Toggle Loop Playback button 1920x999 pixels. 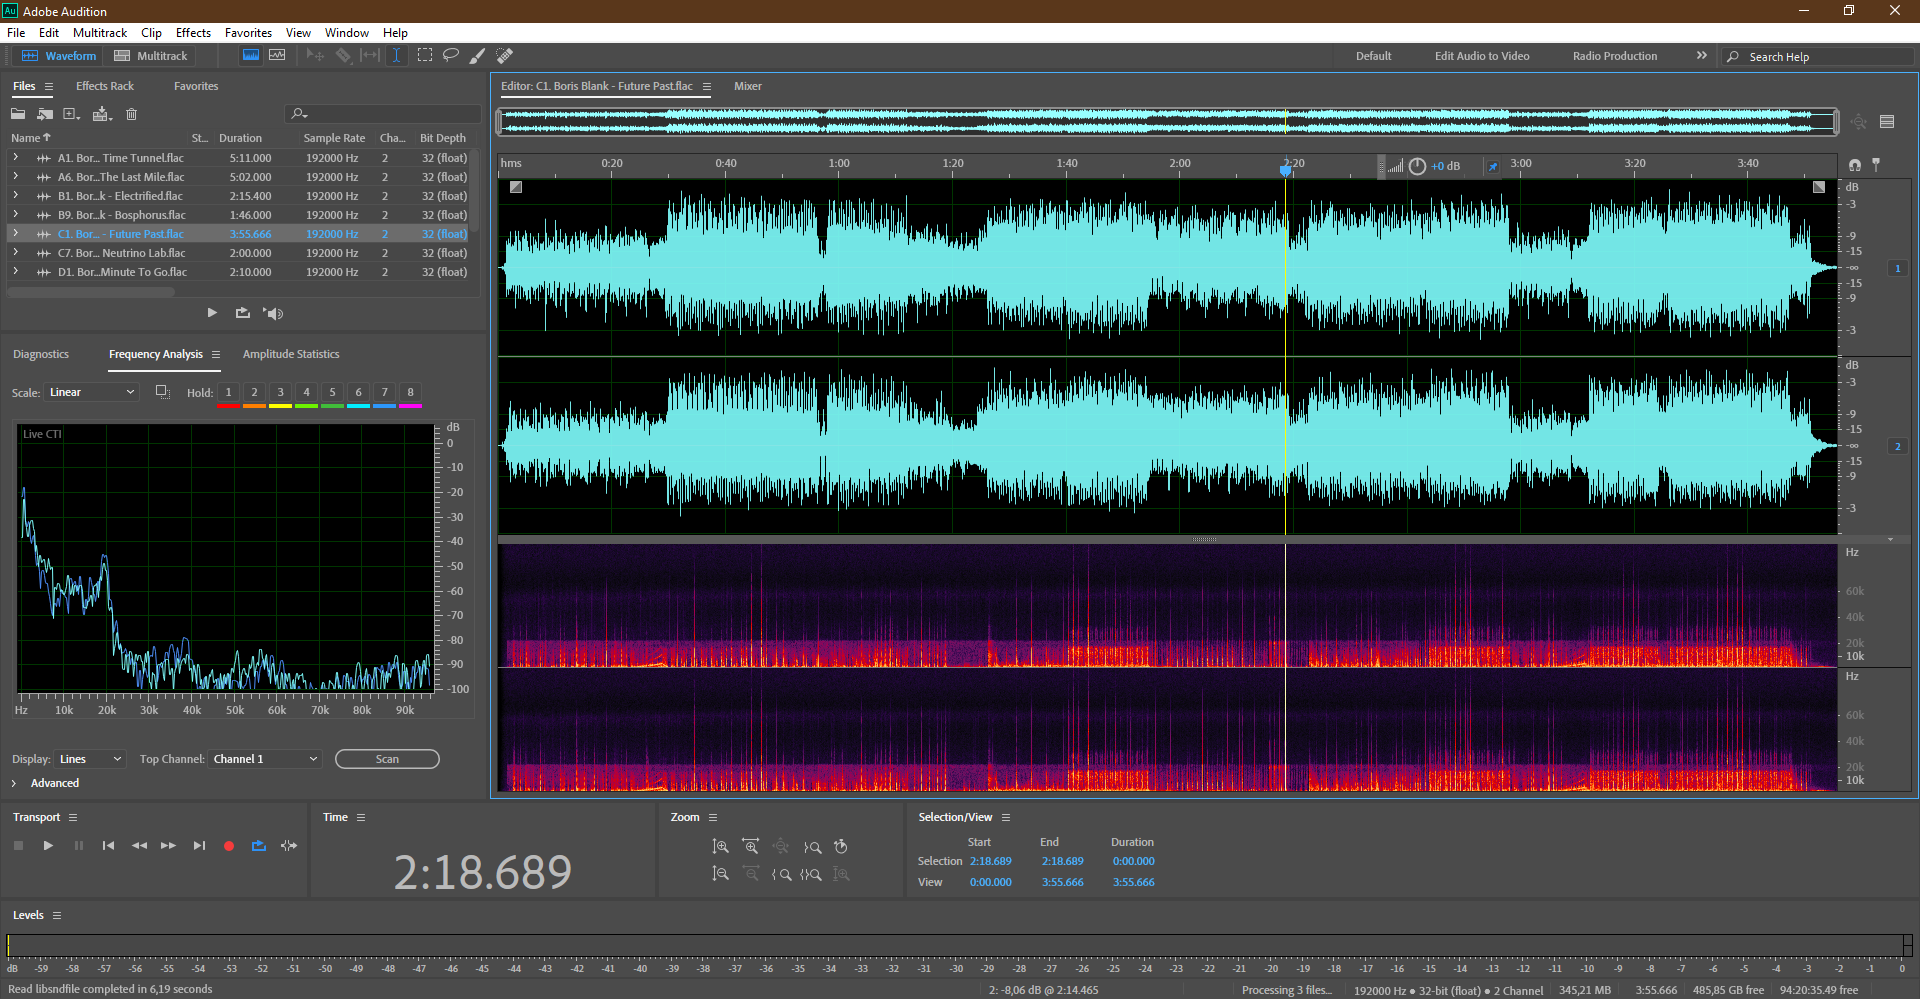[x=259, y=846]
